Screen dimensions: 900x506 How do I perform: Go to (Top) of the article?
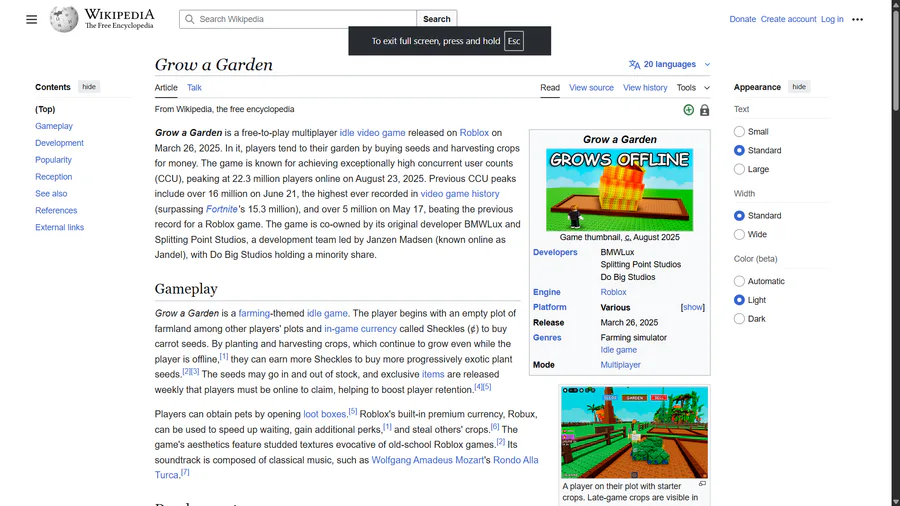45,109
